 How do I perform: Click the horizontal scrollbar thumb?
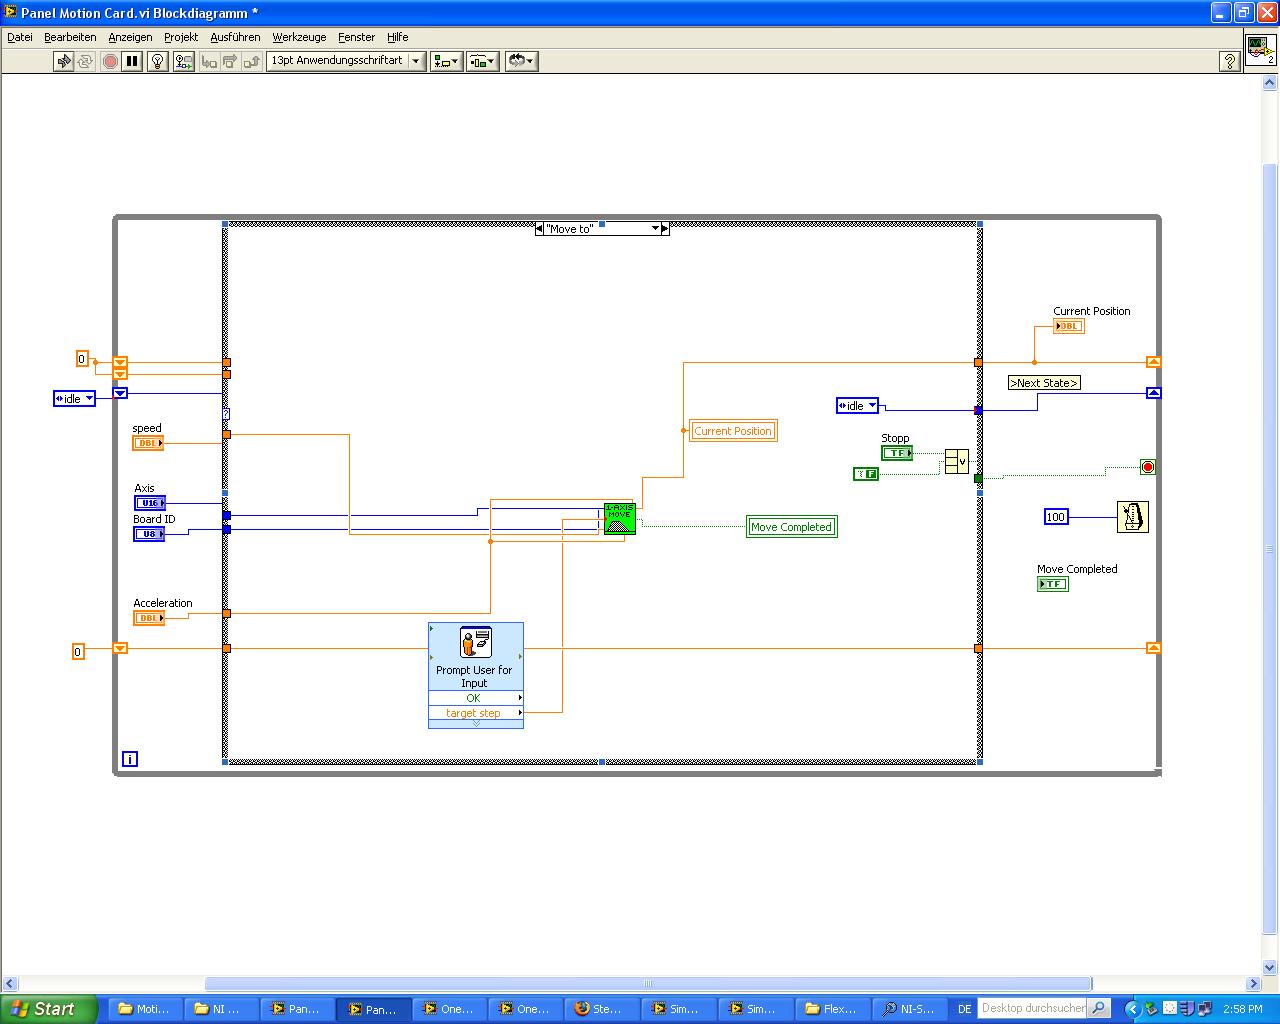pos(648,983)
